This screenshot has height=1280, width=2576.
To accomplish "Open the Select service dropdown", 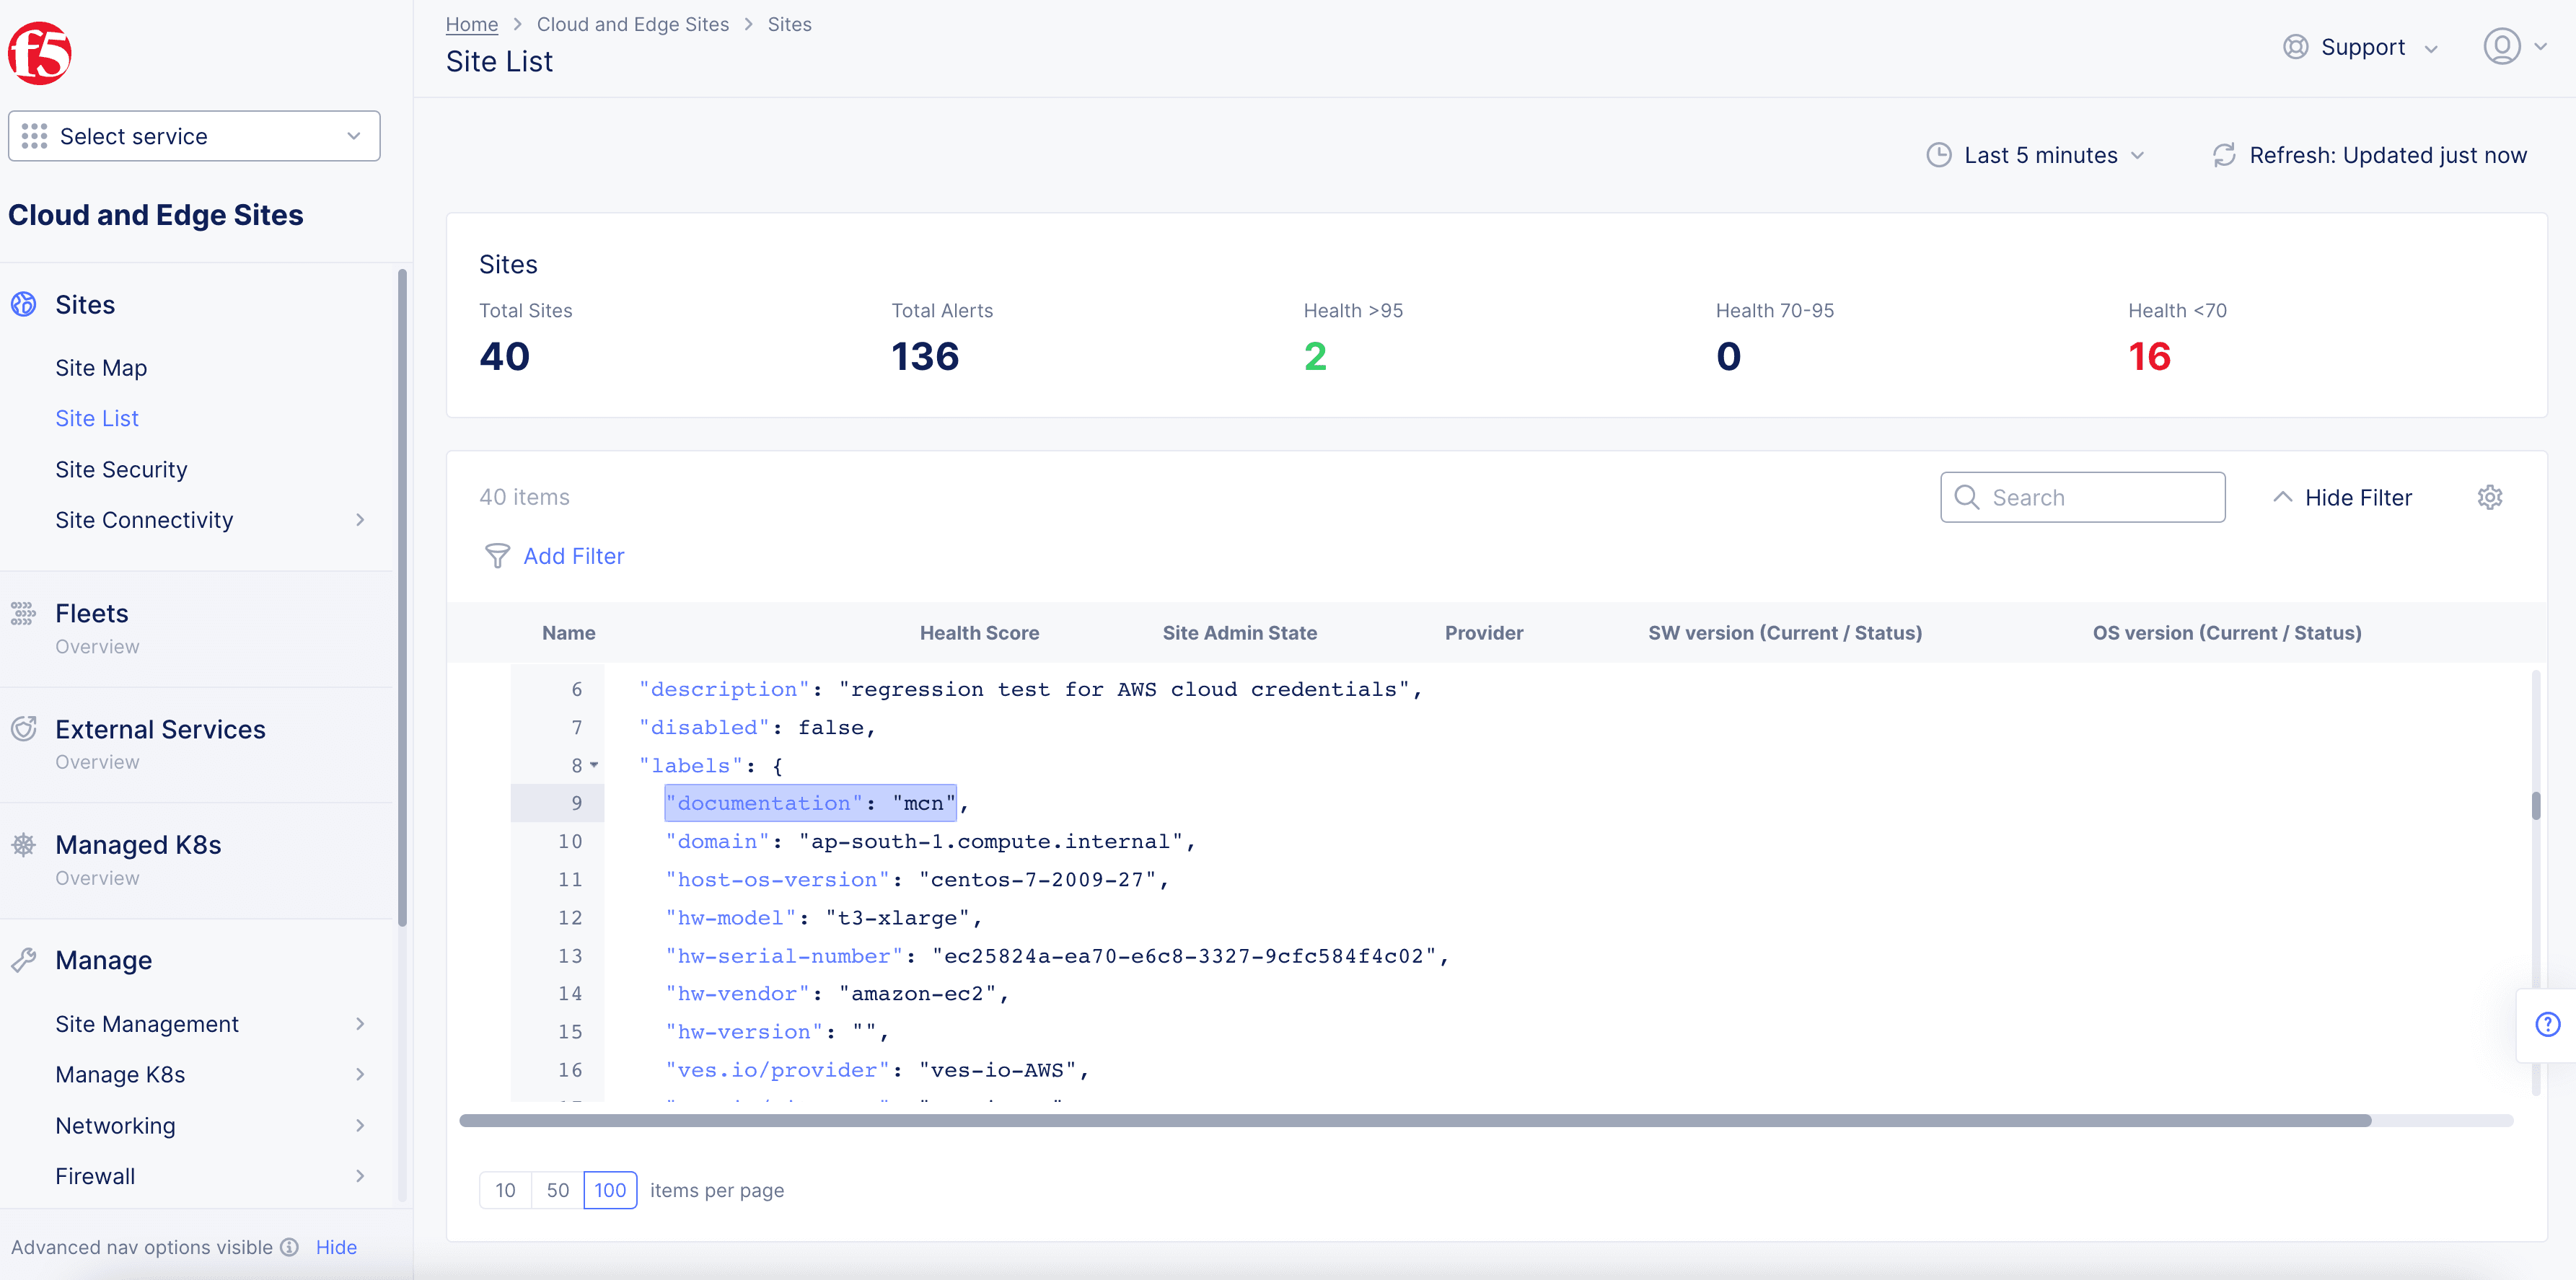I will [194, 136].
